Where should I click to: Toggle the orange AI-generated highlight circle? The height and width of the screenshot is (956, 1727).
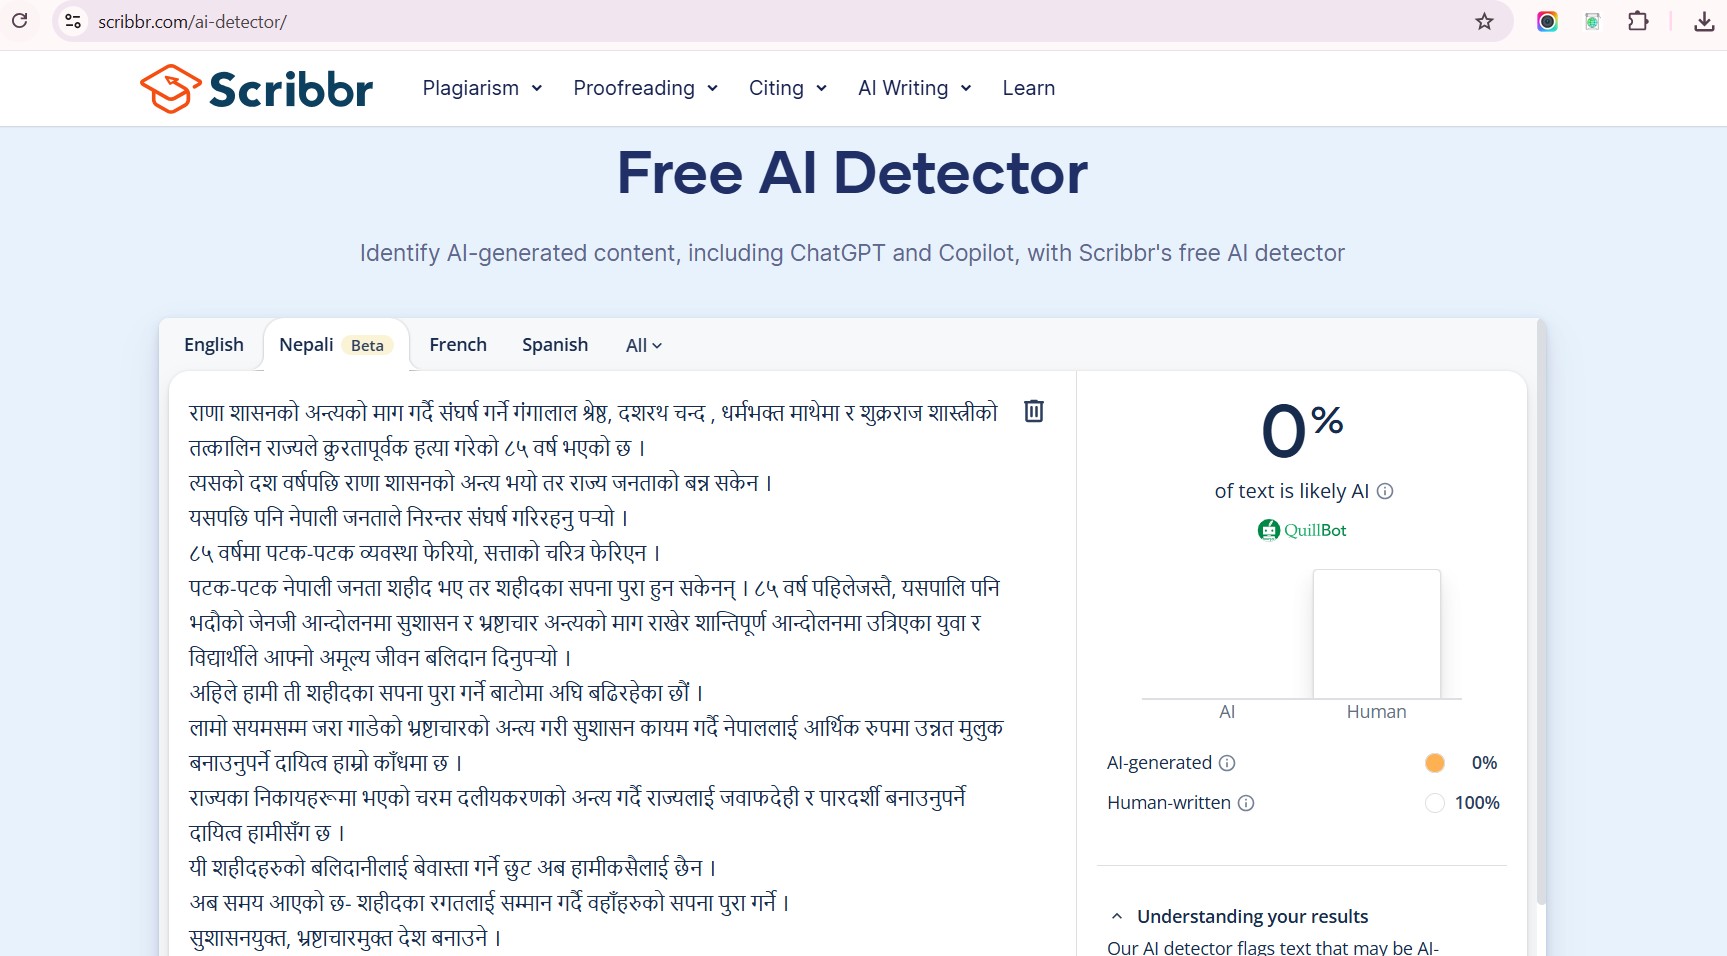1434,763
